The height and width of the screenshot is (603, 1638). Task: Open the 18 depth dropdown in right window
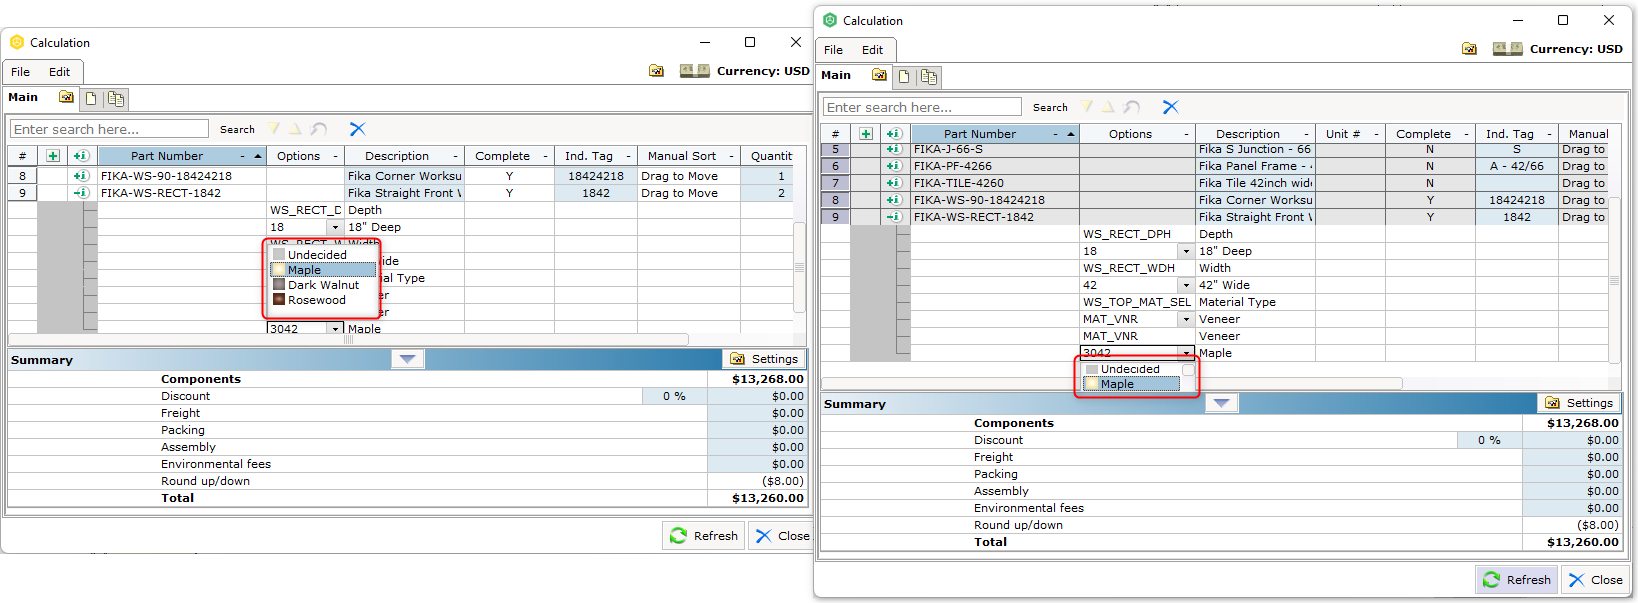[x=1186, y=251]
